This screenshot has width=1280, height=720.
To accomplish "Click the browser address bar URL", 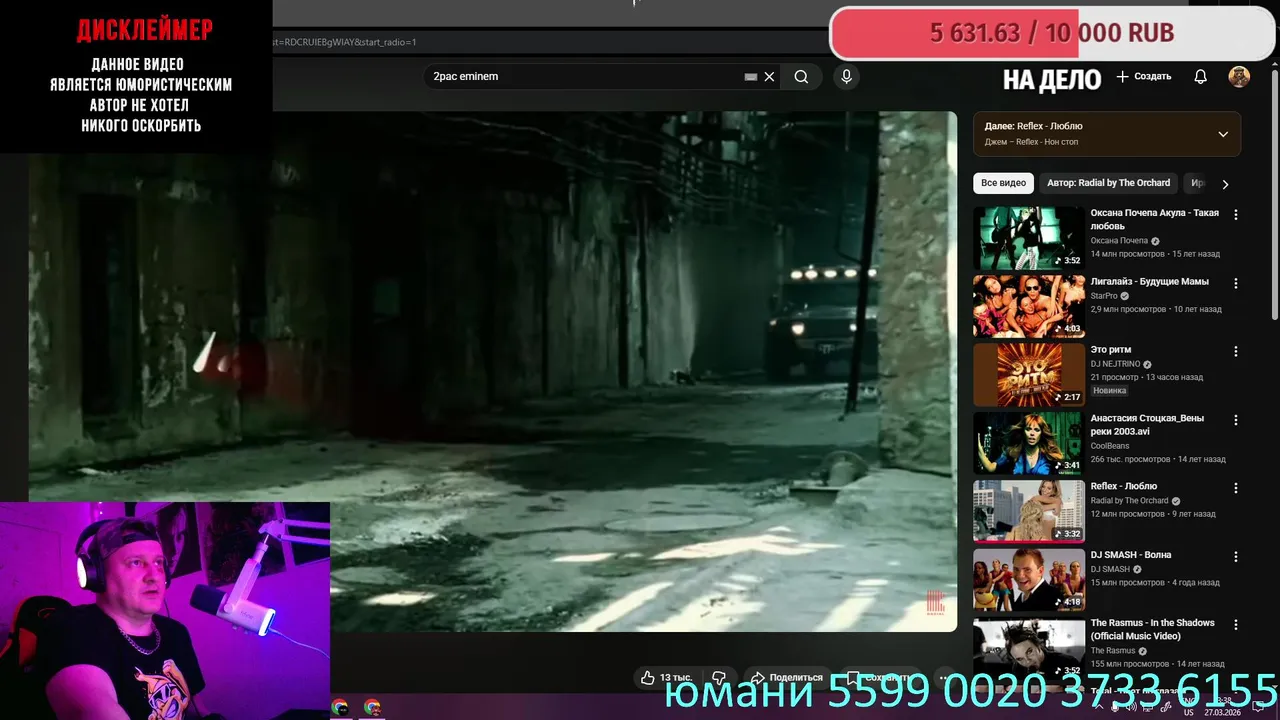I will 345,42.
